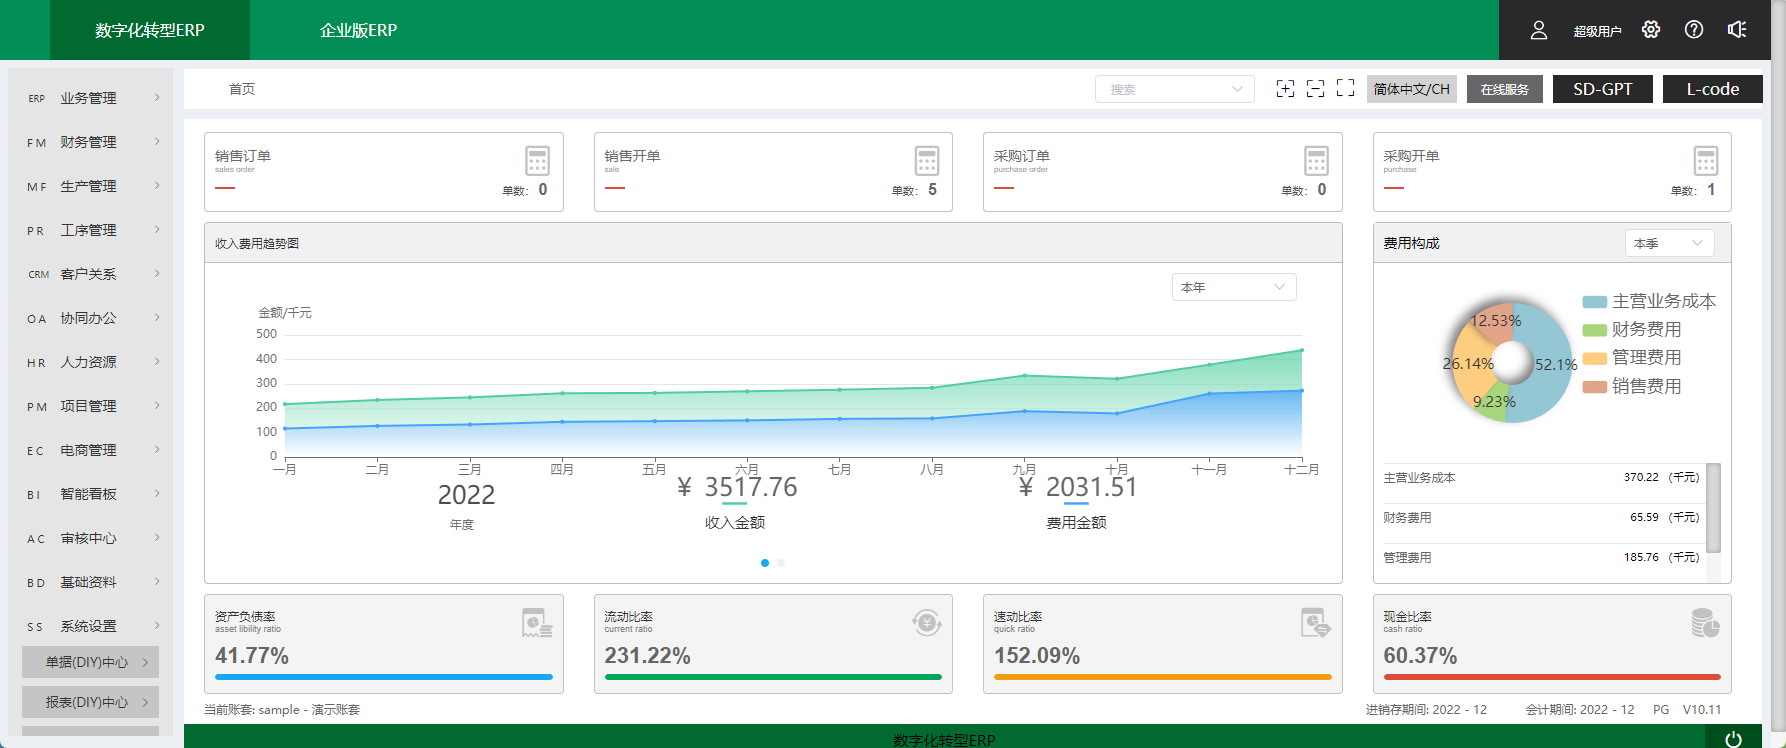Switch to the 企业版ERP tab
This screenshot has width=1786, height=748.
point(358,30)
